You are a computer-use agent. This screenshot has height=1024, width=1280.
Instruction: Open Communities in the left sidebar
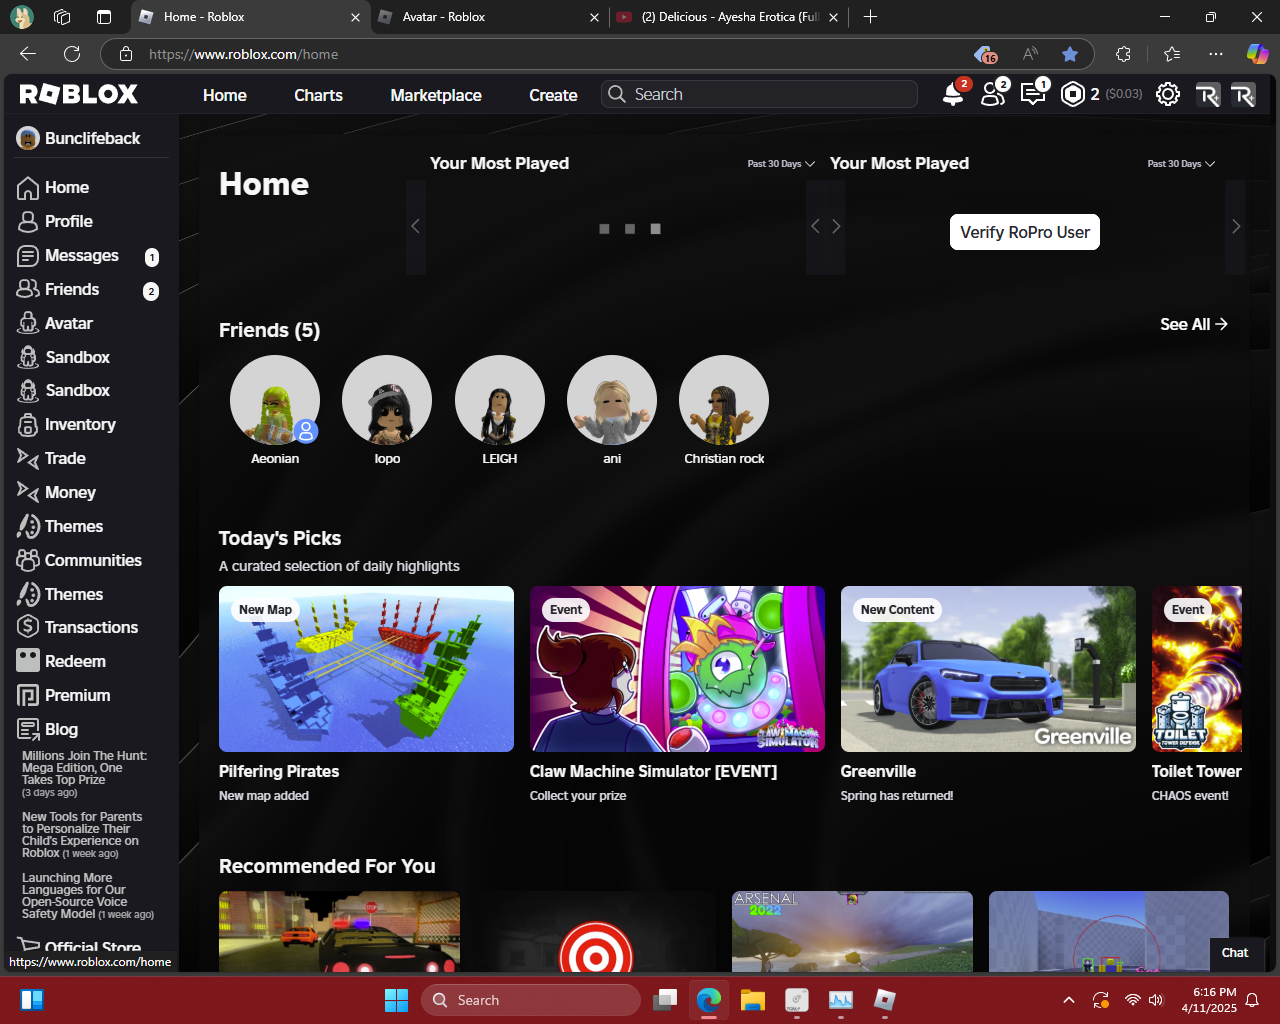(93, 560)
